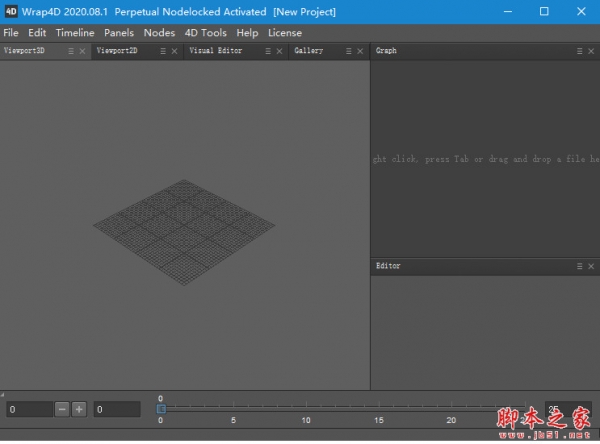The width and height of the screenshot is (600, 444).
Task: Open the 4D Tools menu
Action: [206, 33]
